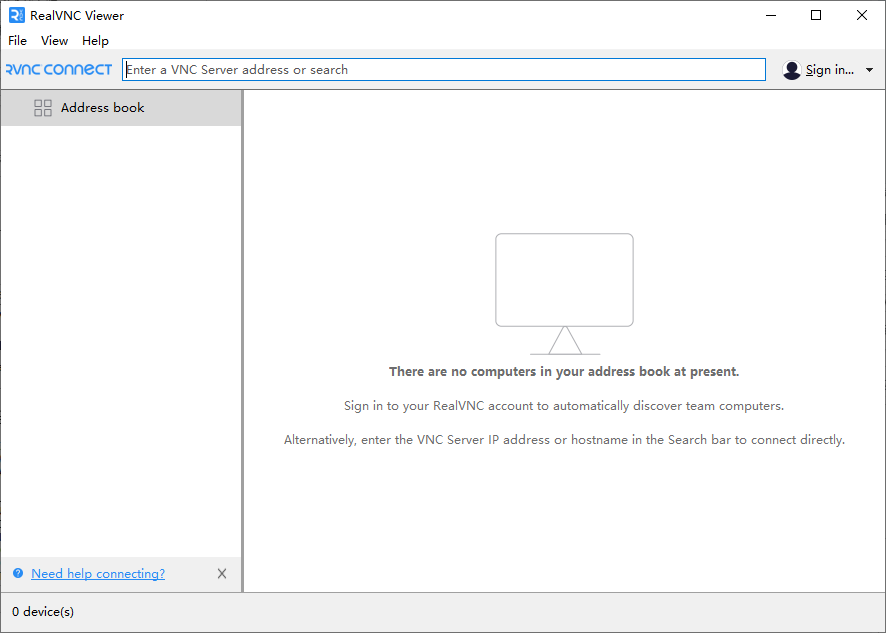Click the empty address book list pane
The width and height of the screenshot is (886, 633).
(120, 340)
